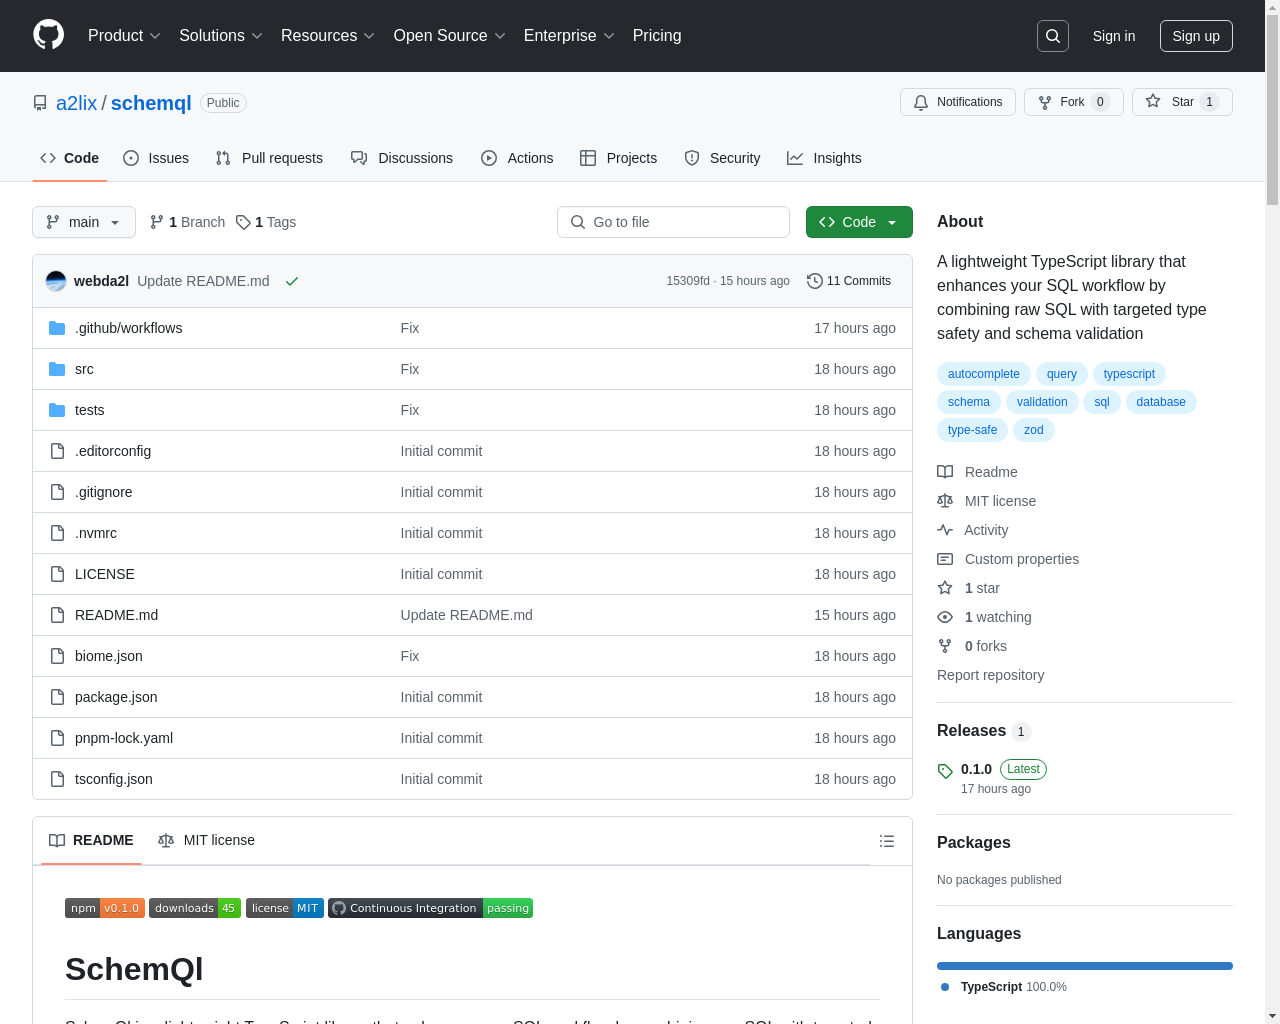
Task: Click the zod topic tag
Action: pos(1034,430)
